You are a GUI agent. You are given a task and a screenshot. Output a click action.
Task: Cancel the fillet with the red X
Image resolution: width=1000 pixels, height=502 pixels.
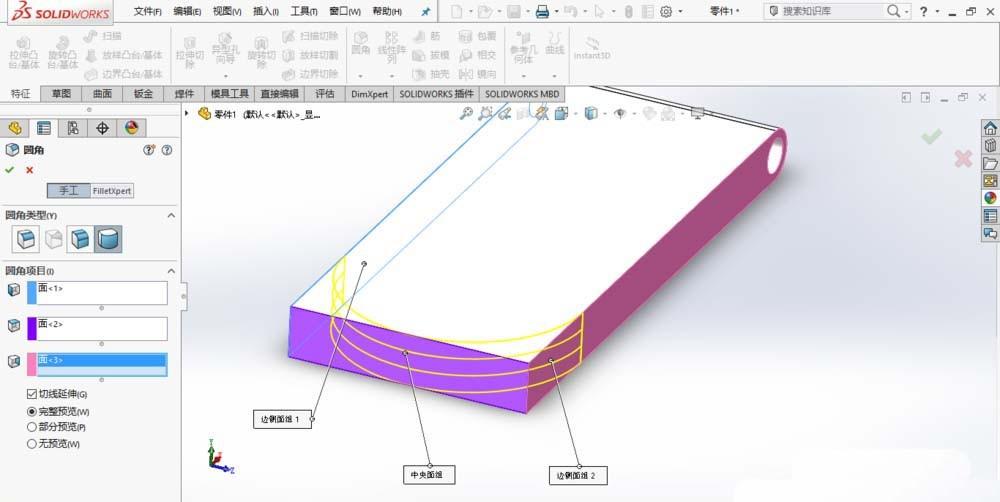point(29,170)
